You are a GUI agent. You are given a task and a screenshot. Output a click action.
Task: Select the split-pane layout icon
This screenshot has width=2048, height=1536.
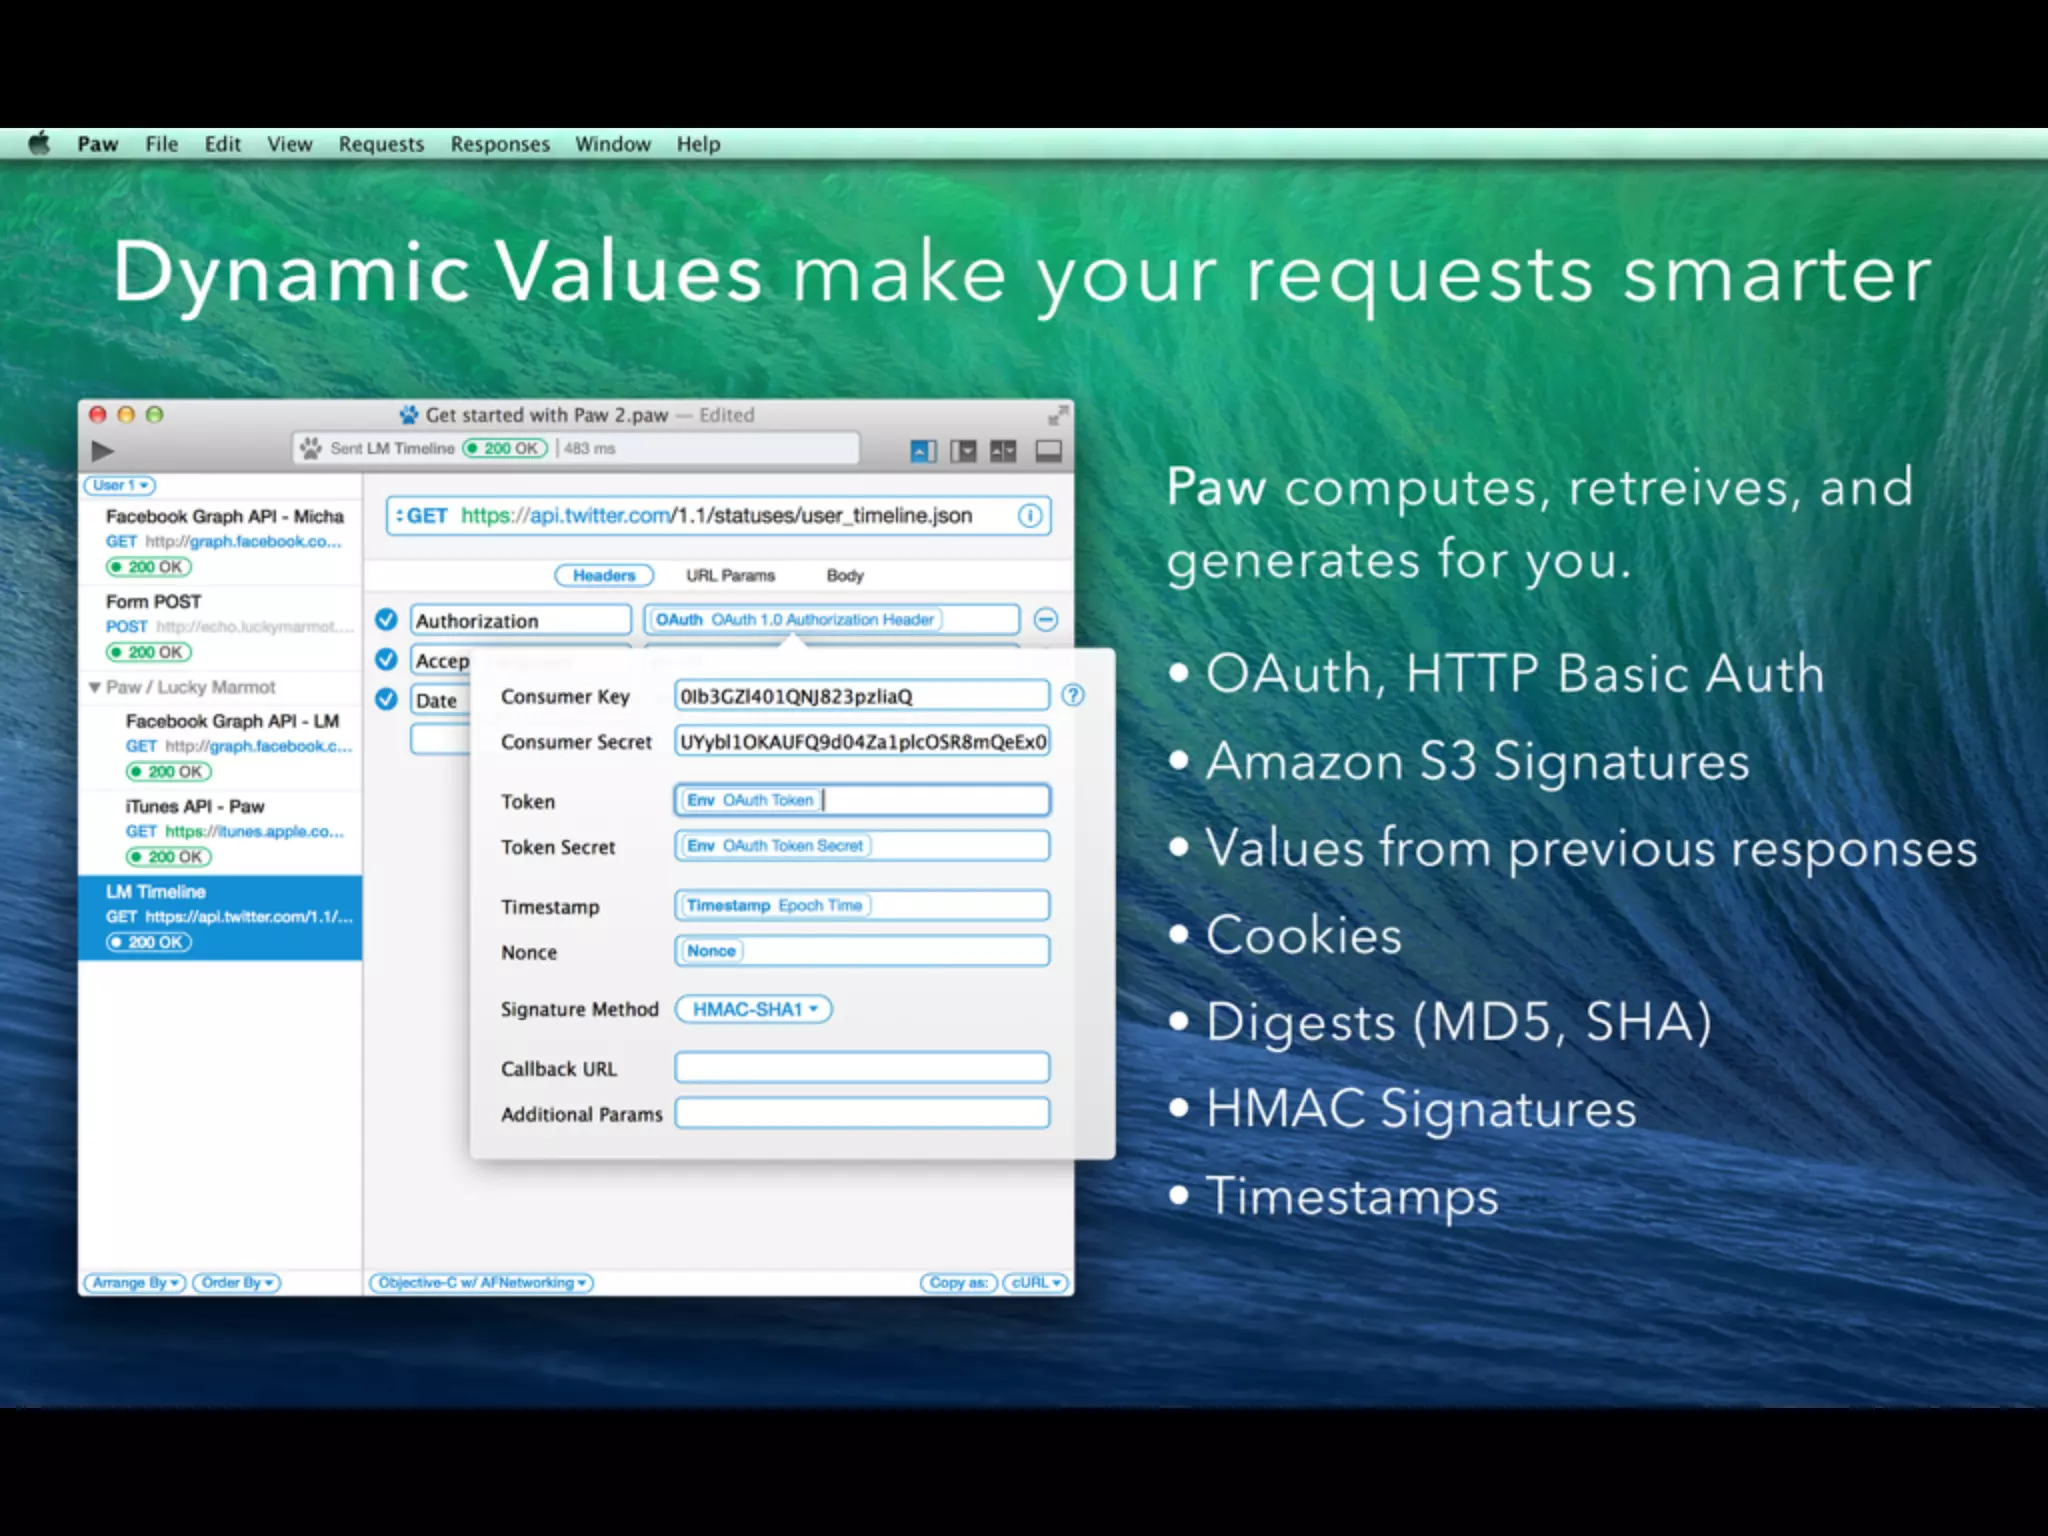(x=1003, y=451)
